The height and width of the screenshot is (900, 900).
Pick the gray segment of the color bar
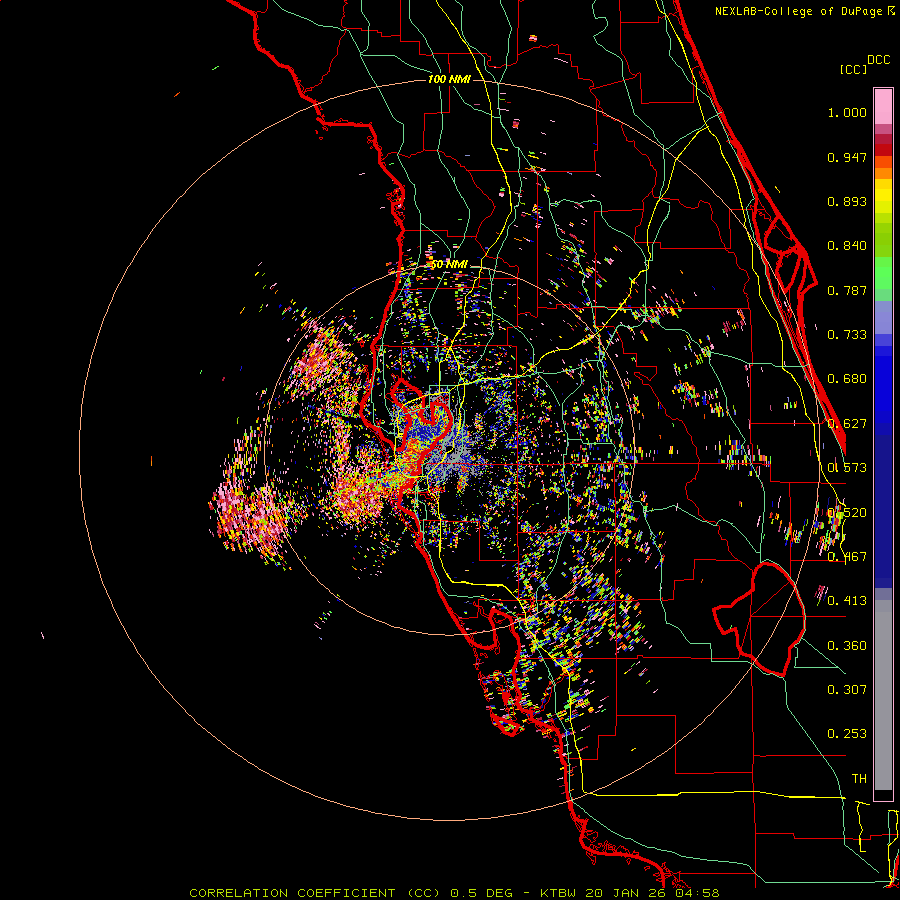(x=883, y=695)
